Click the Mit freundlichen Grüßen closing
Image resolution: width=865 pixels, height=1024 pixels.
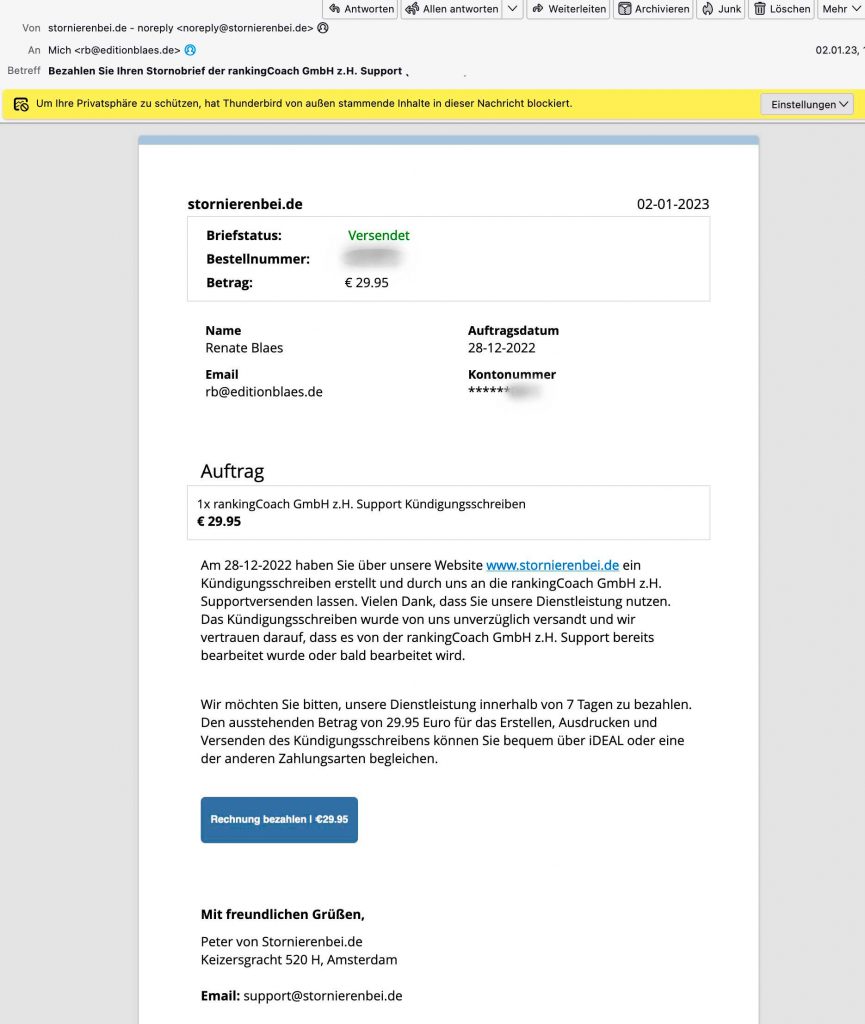tap(283, 914)
